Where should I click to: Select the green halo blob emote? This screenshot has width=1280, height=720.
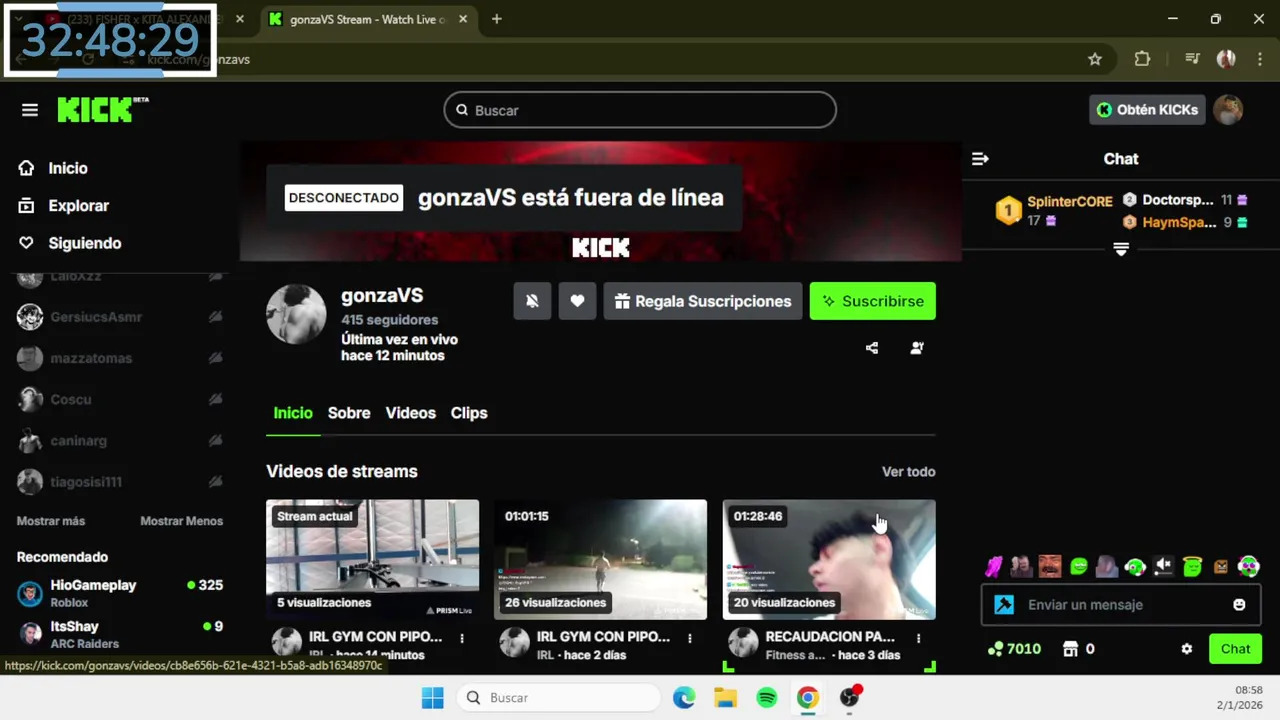1192,567
